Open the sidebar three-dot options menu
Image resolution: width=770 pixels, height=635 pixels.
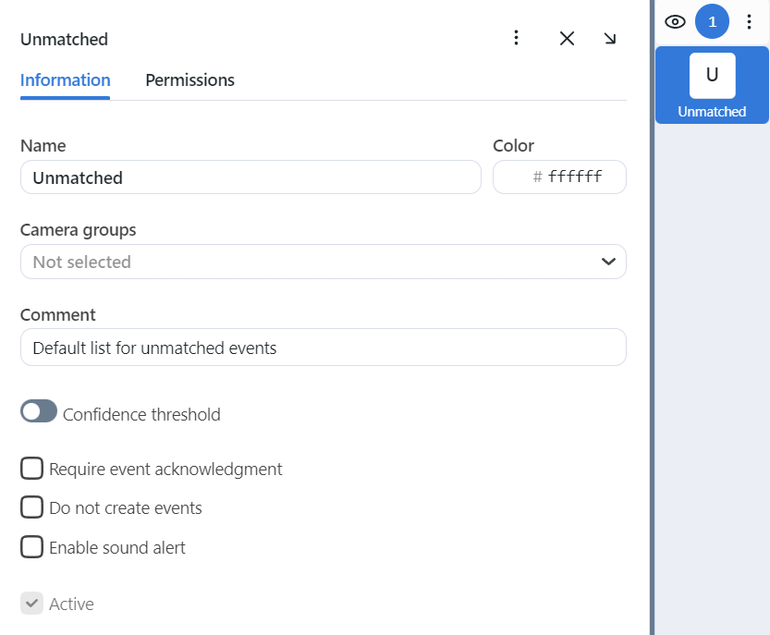749,22
